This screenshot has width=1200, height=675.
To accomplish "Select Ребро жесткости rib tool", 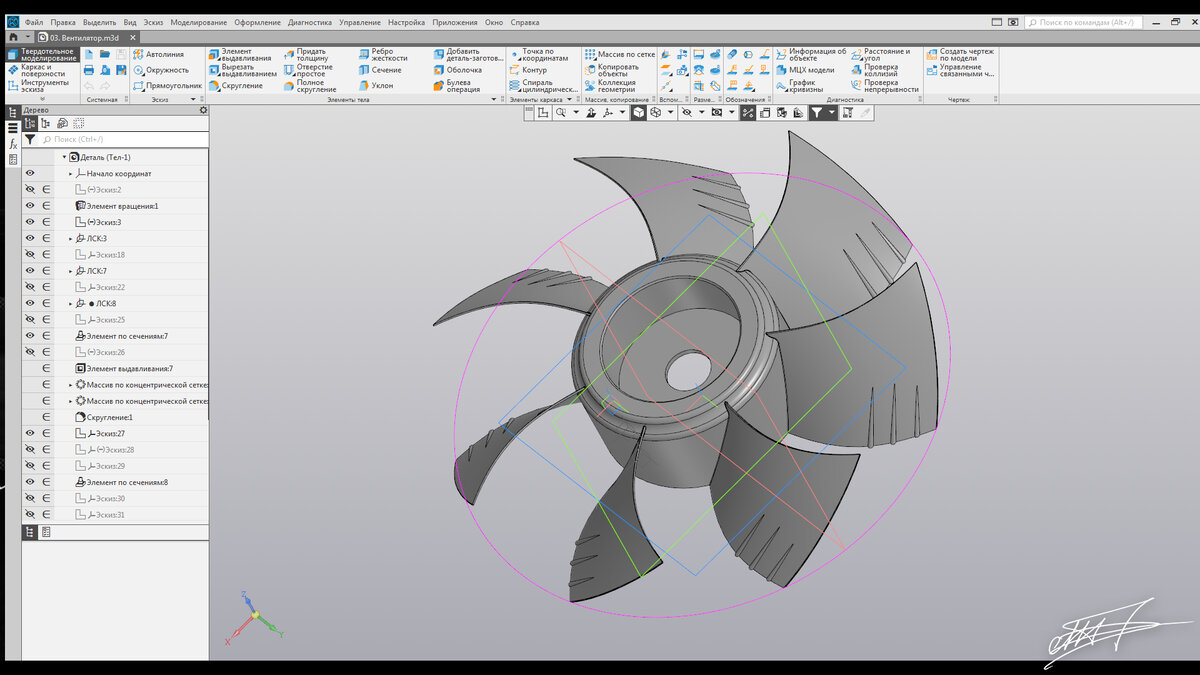I will point(383,54).
